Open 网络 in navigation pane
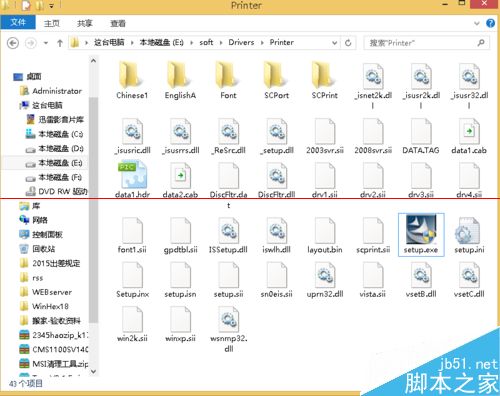Screen dimensions: 500x396 [x=33, y=220]
